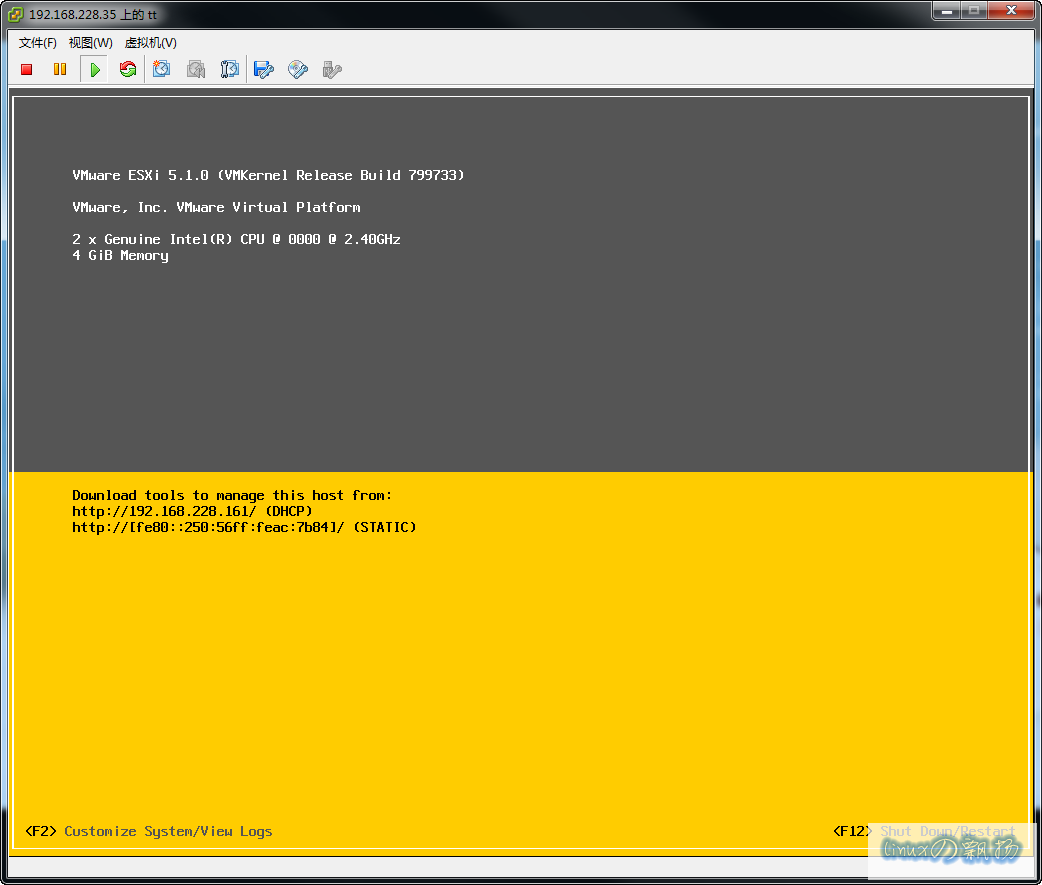Open the 虚拟机(V) menu
The image size is (1042, 885).
[x=150, y=43]
